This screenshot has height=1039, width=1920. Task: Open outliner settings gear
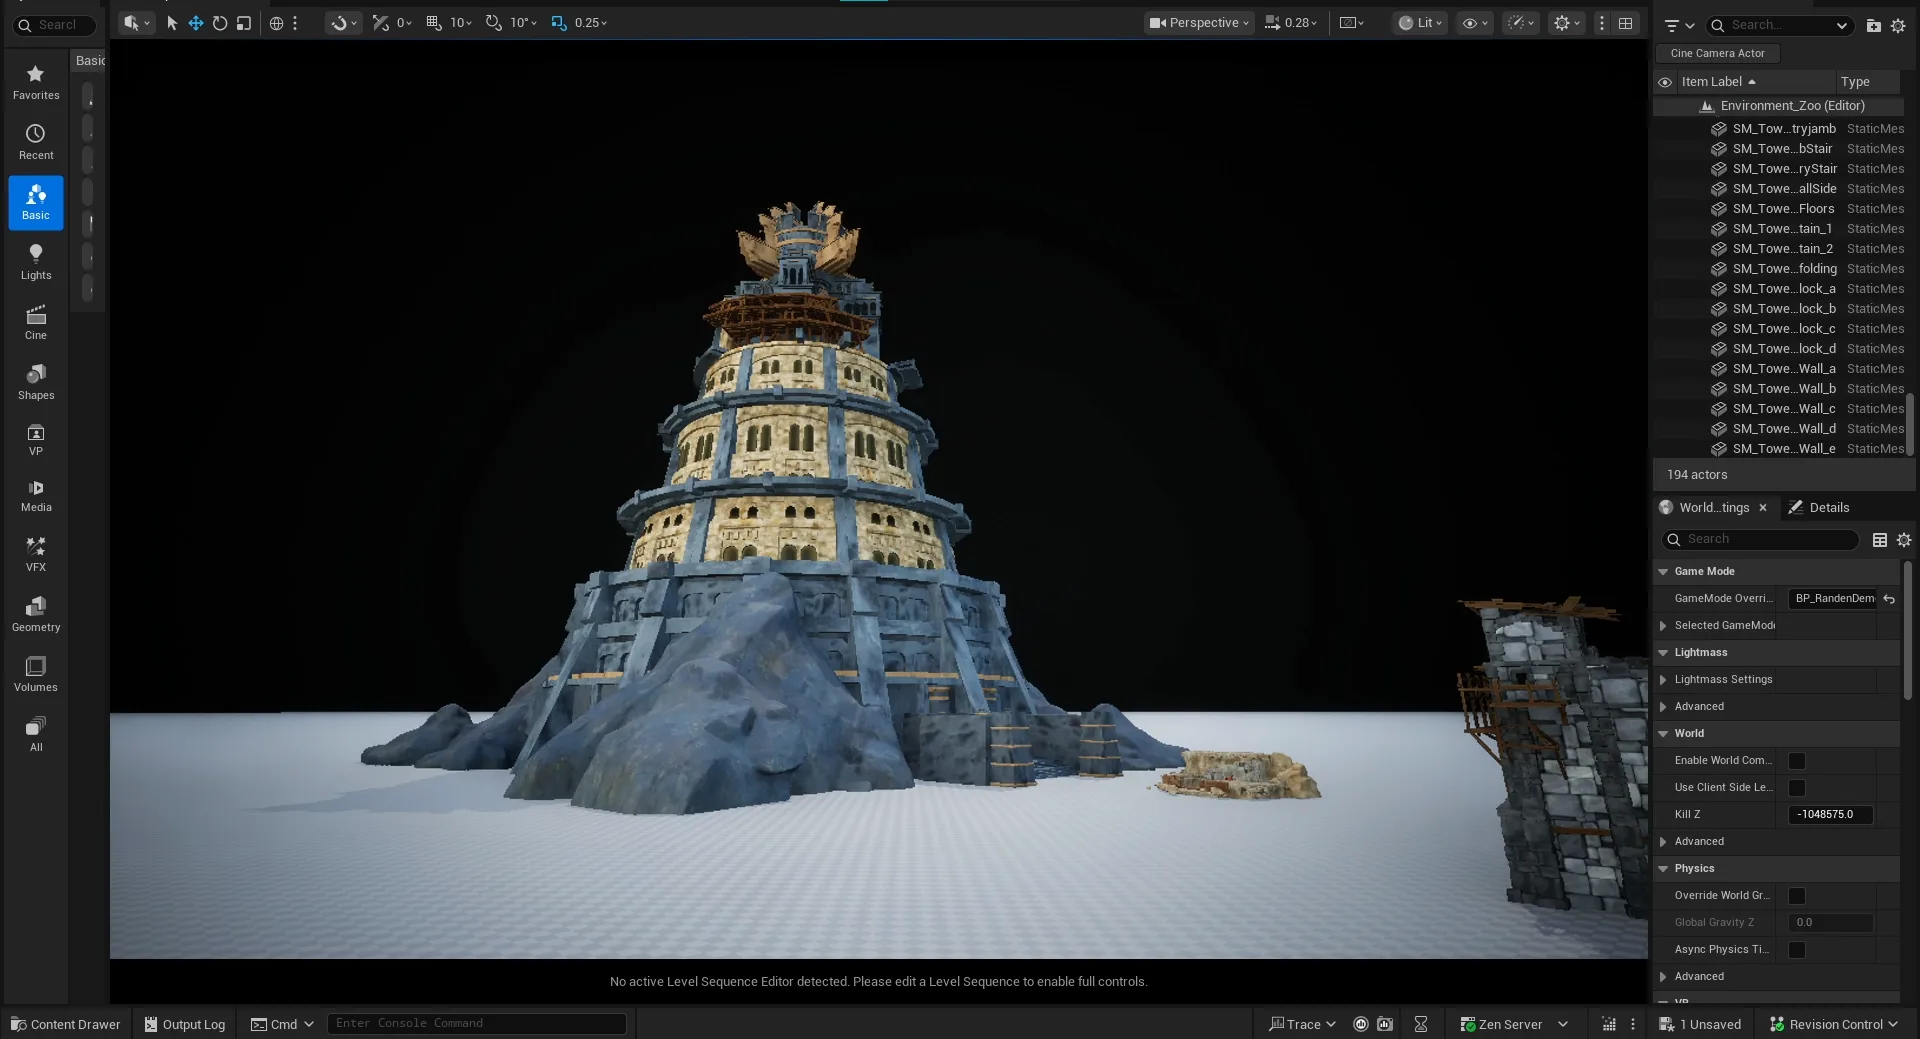pyautogui.click(x=1898, y=26)
